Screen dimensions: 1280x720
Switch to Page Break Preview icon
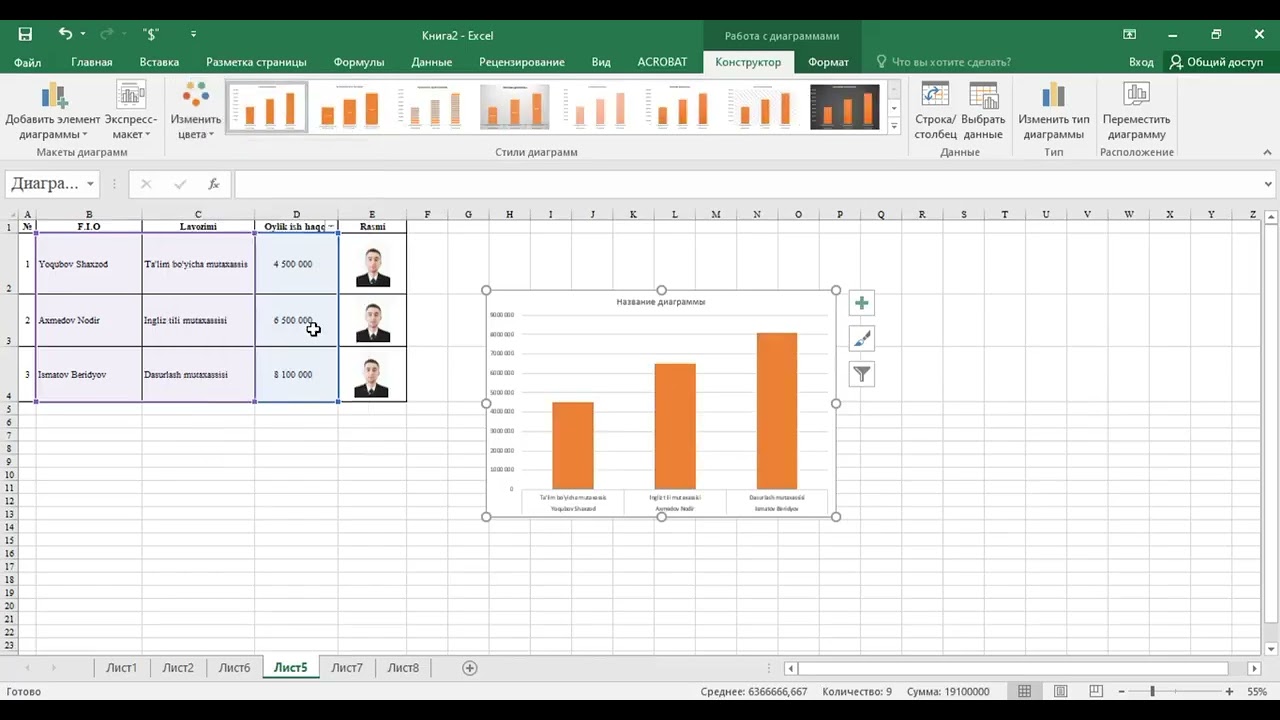point(1096,691)
